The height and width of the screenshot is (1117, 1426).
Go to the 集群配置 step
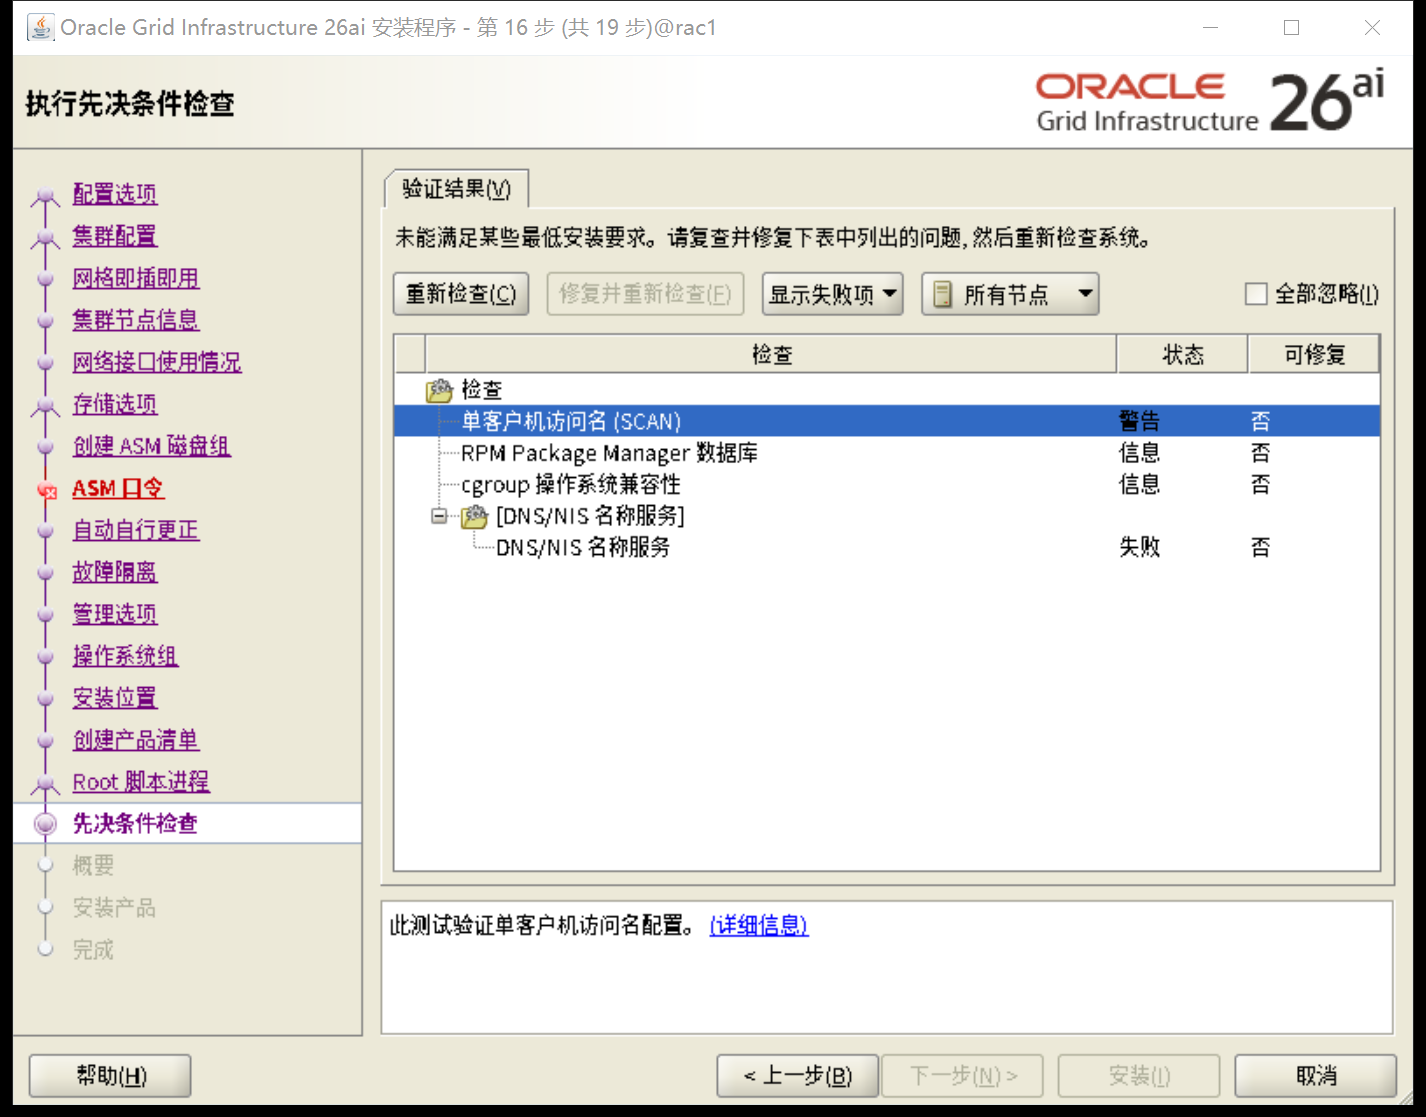pos(115,236)
